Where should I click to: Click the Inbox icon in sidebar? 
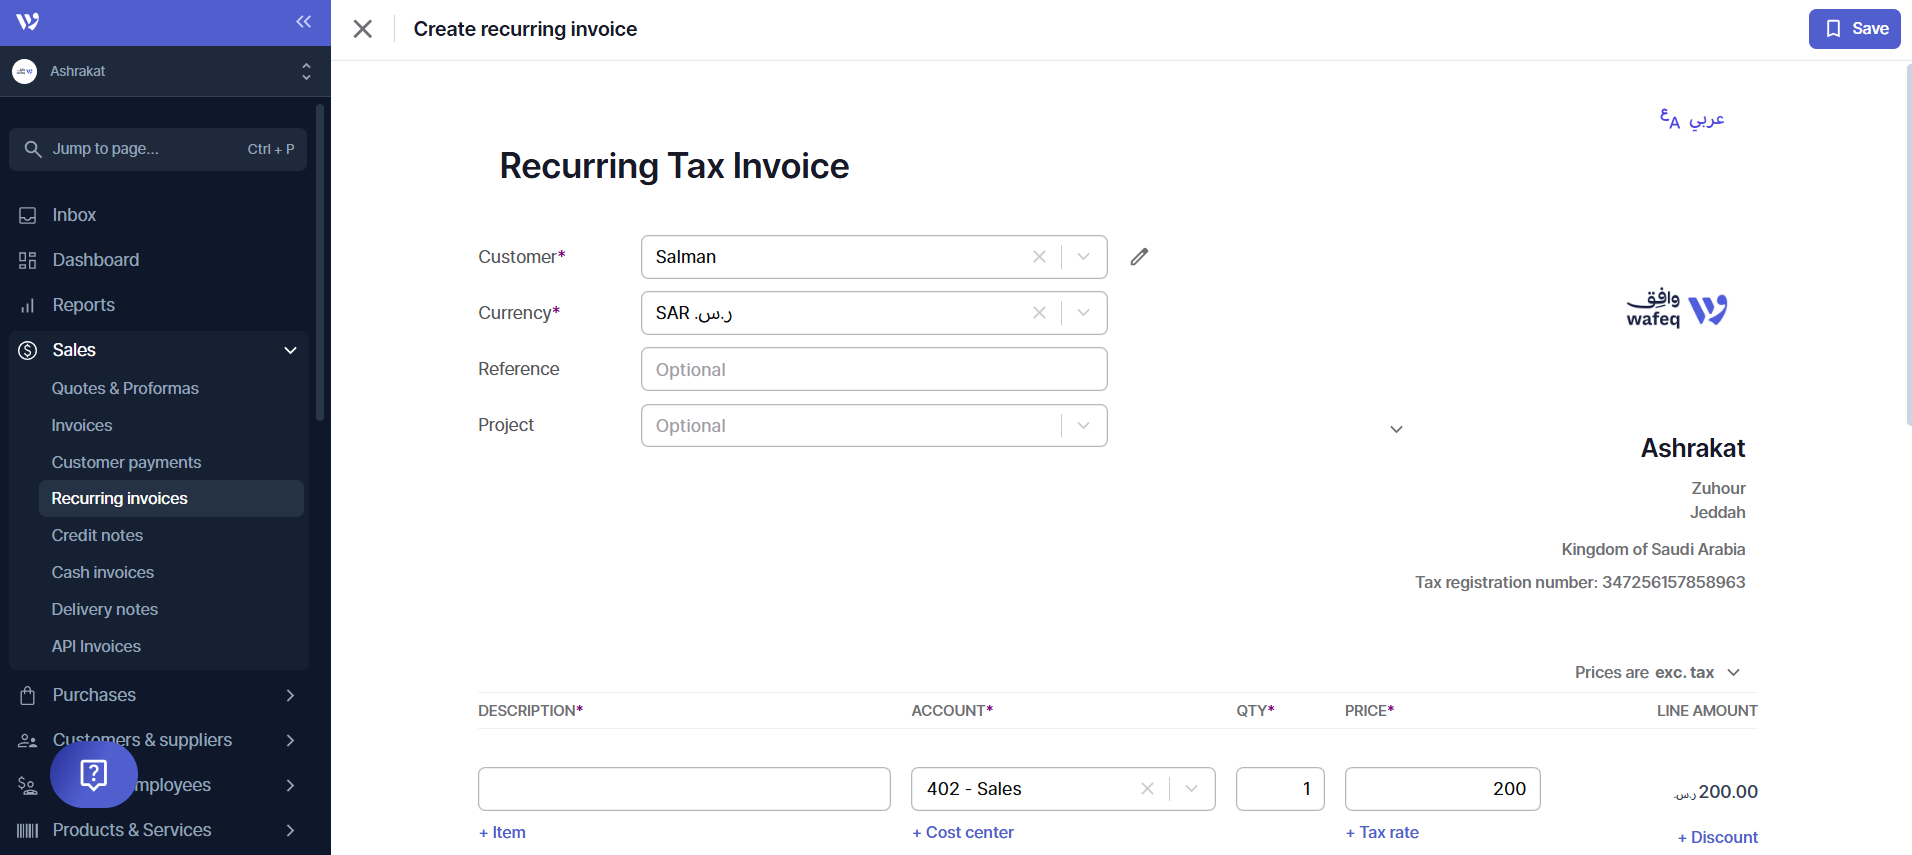tap(28, 215)
